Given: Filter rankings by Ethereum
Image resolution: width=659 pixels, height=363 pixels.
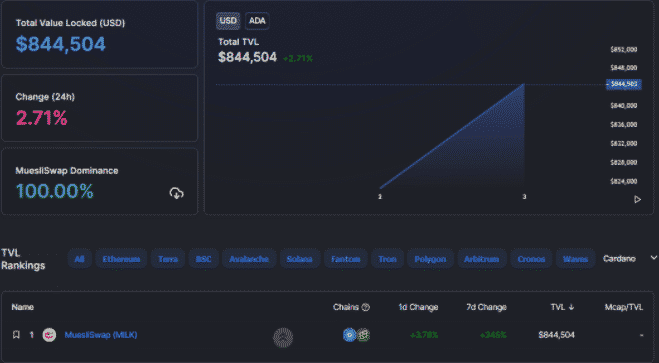Looking at the screenshot, I should coord(121,259).
